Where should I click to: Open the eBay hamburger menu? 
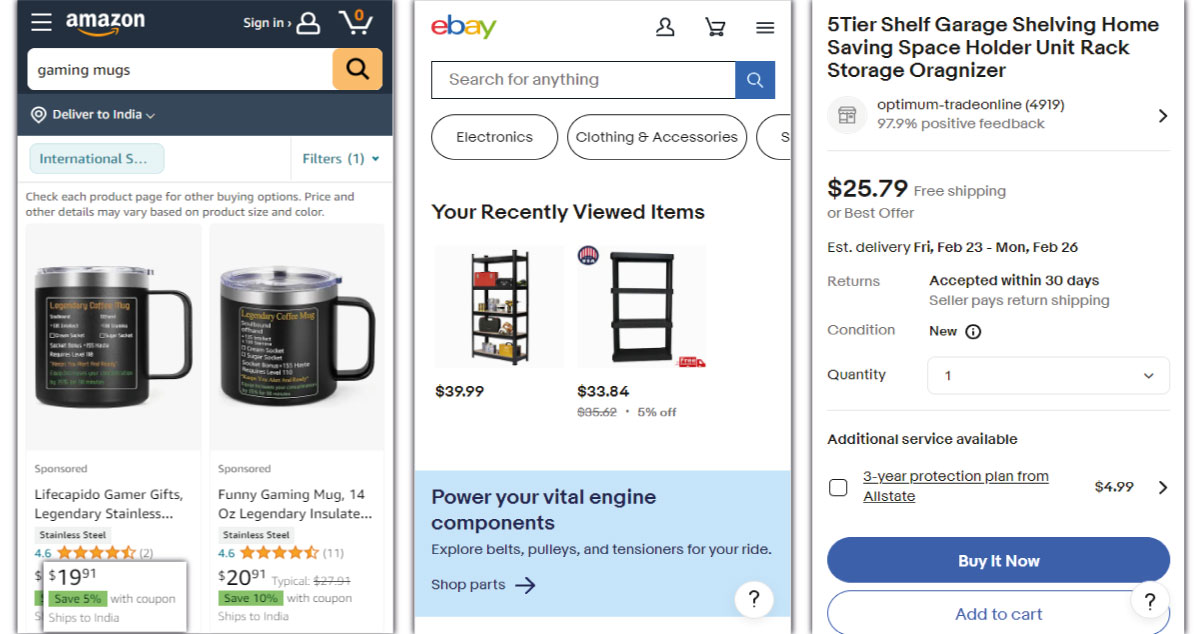[x=765, y=28]
